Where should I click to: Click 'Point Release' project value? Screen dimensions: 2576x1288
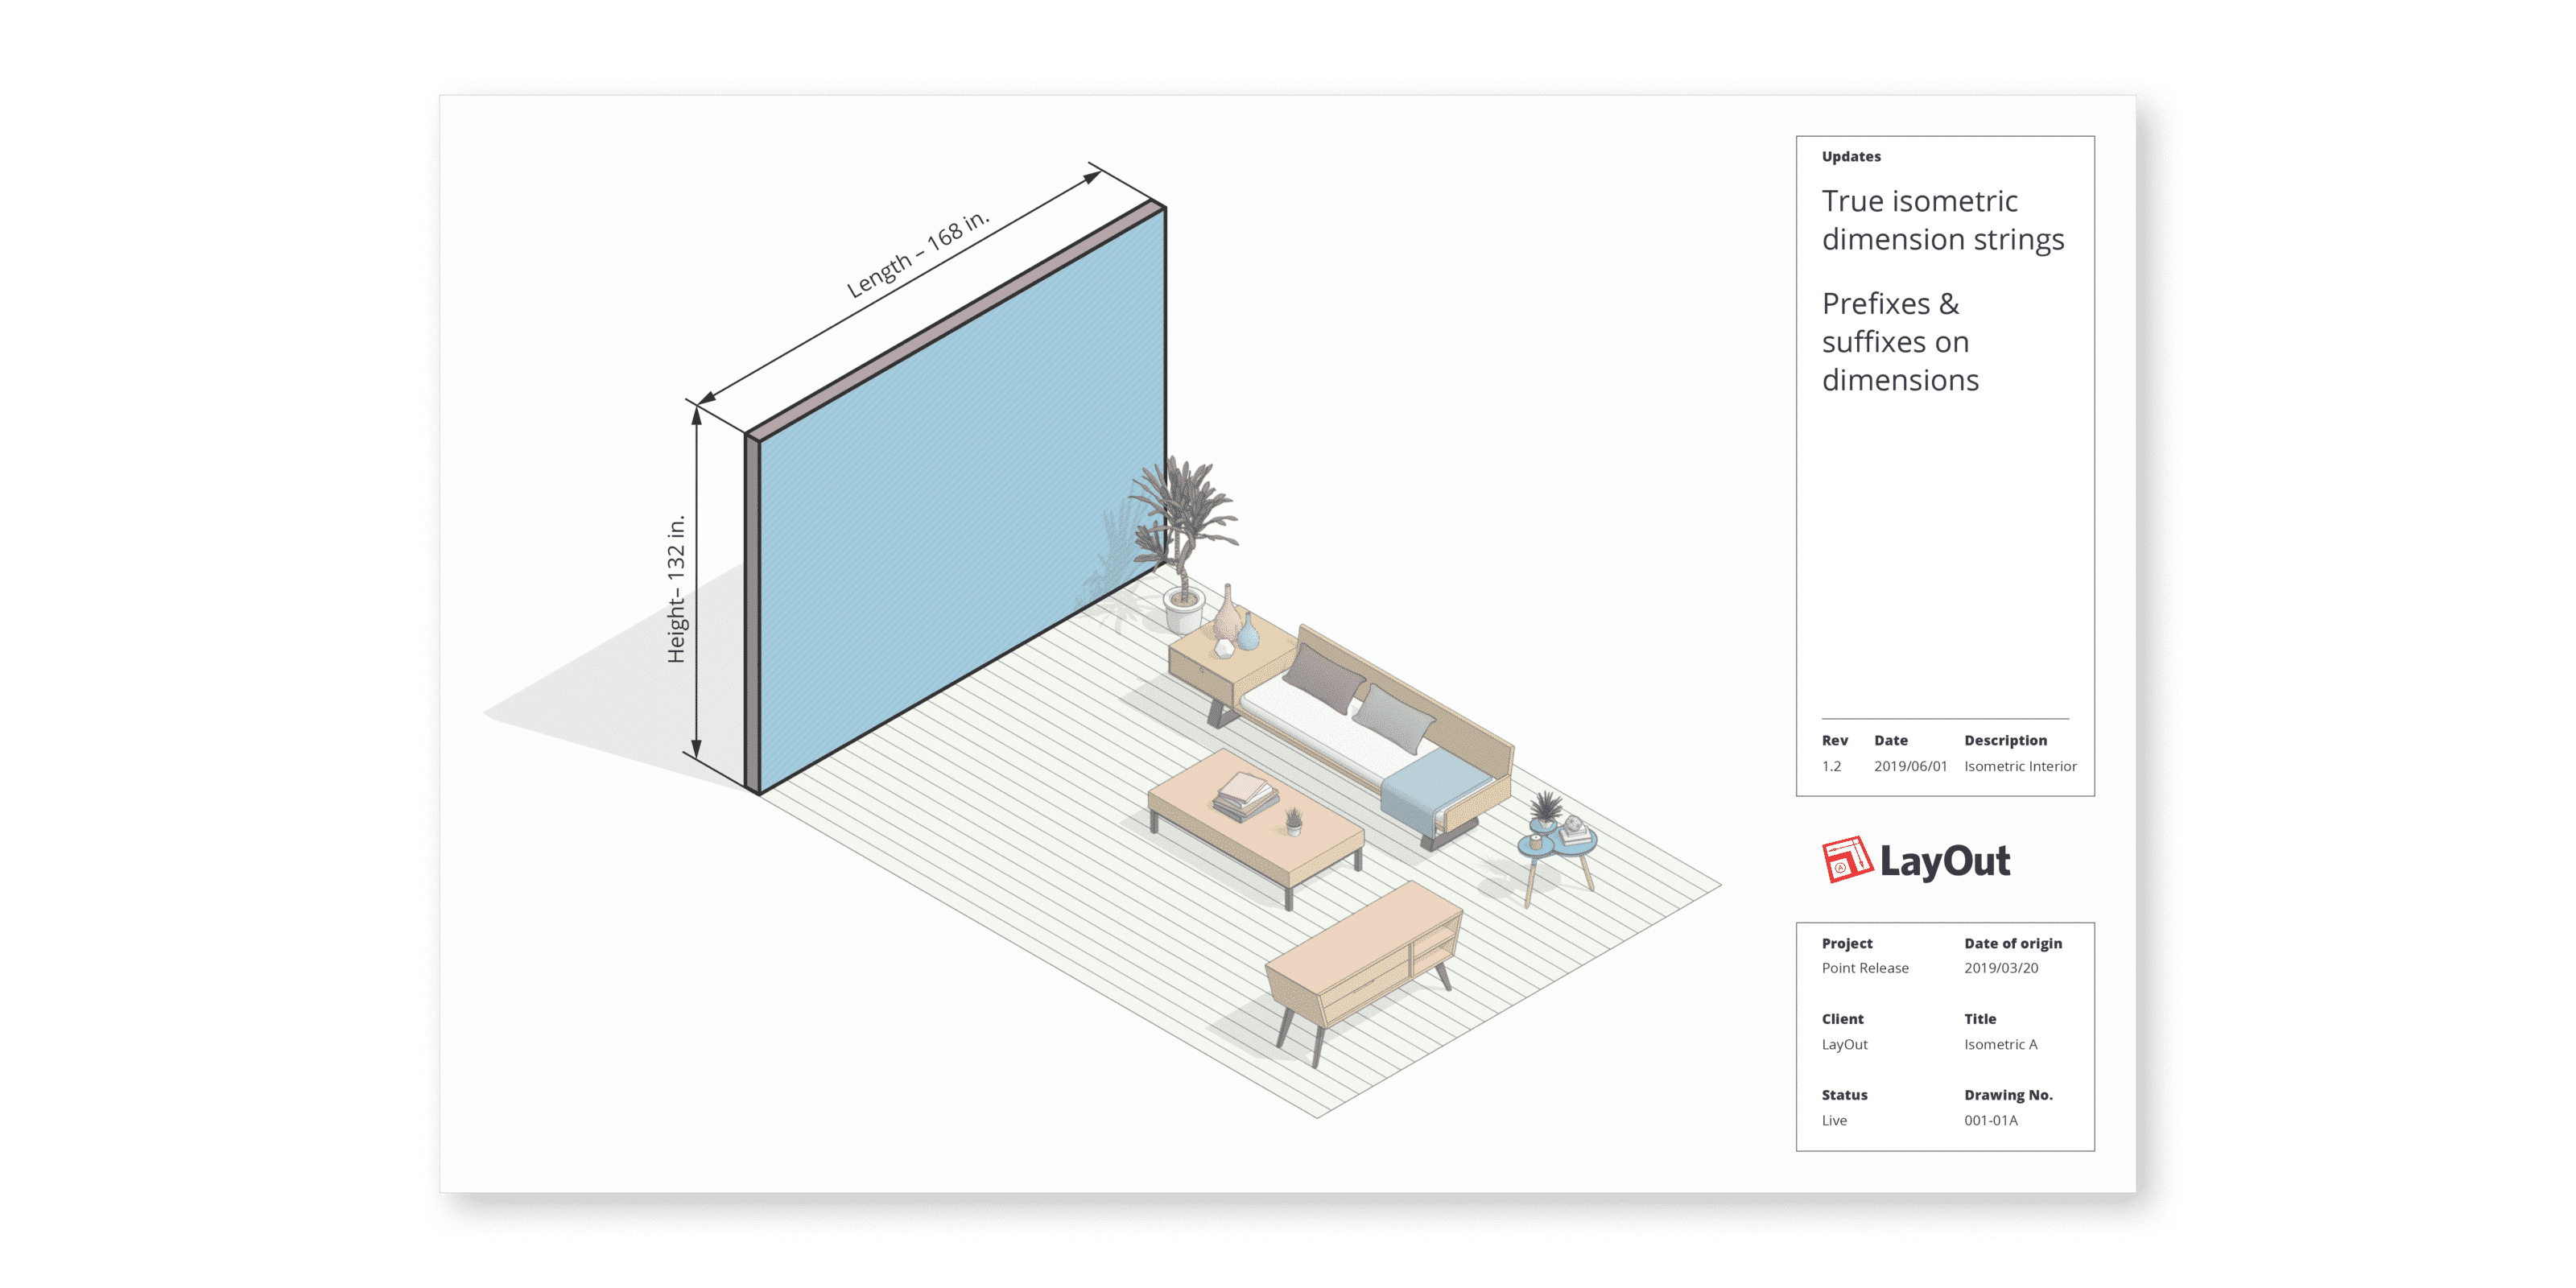[1865, 969]
